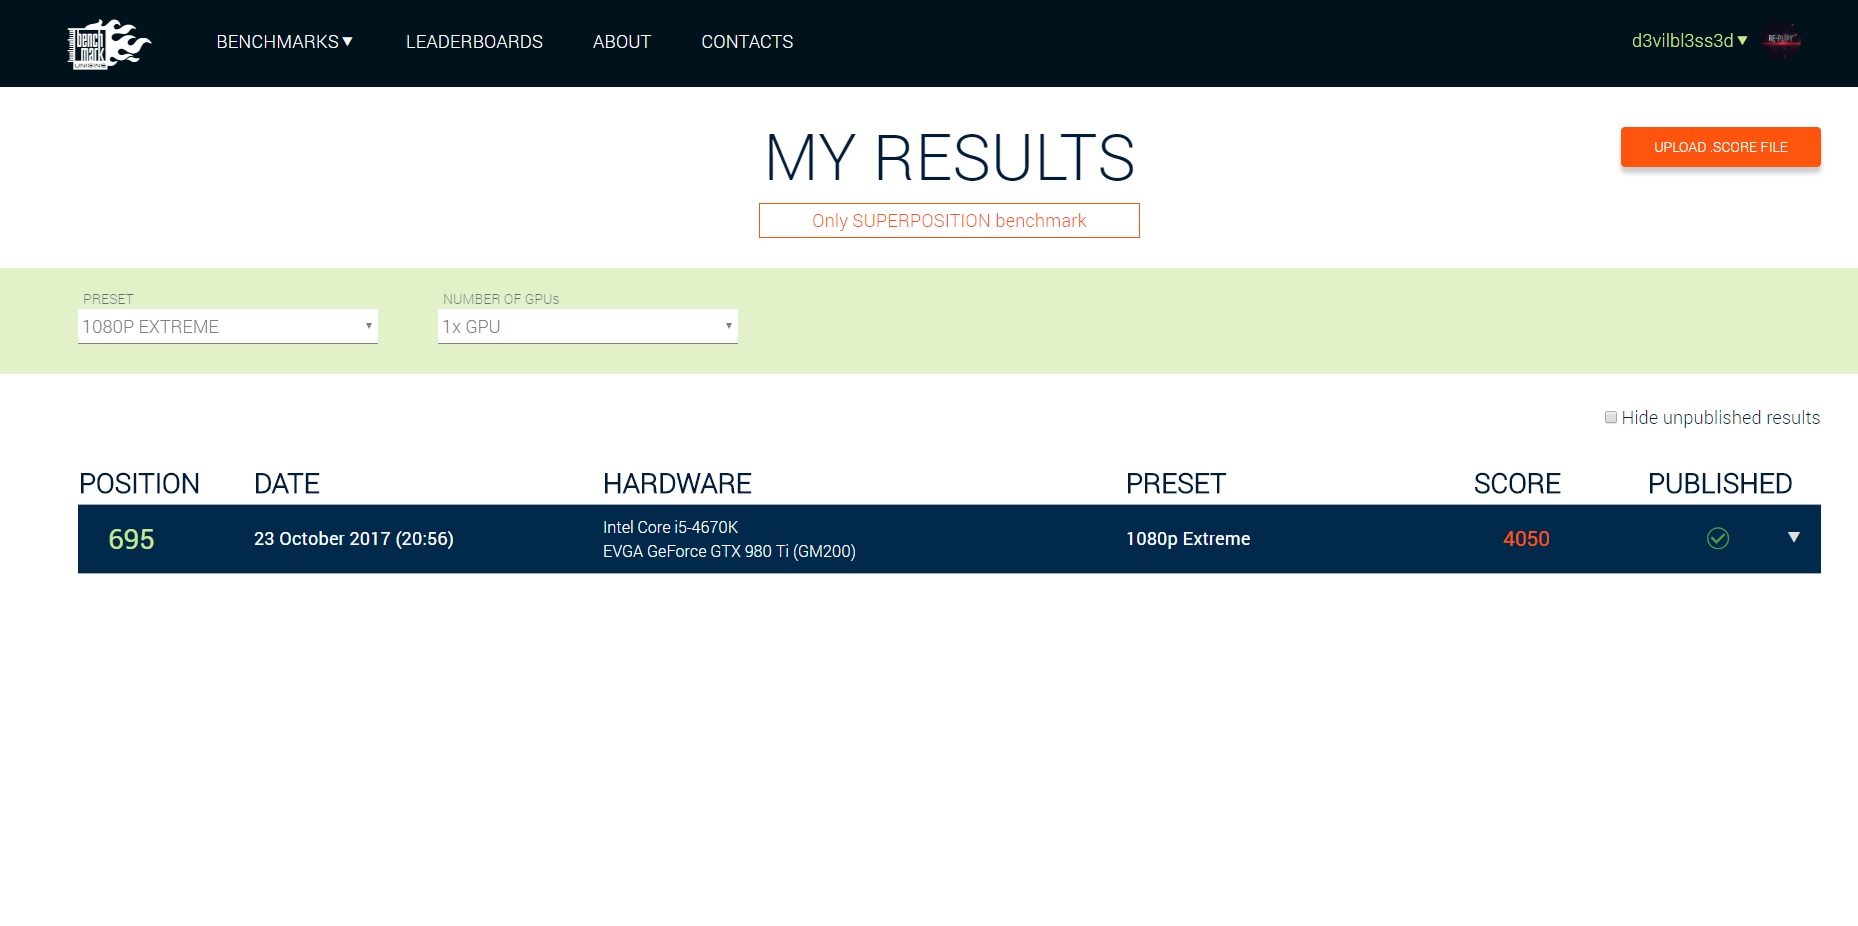Click the Only SUPERPOSITION benchmark filter
The height and width of the screenshot is (926, 1858).
coord(949,221)
